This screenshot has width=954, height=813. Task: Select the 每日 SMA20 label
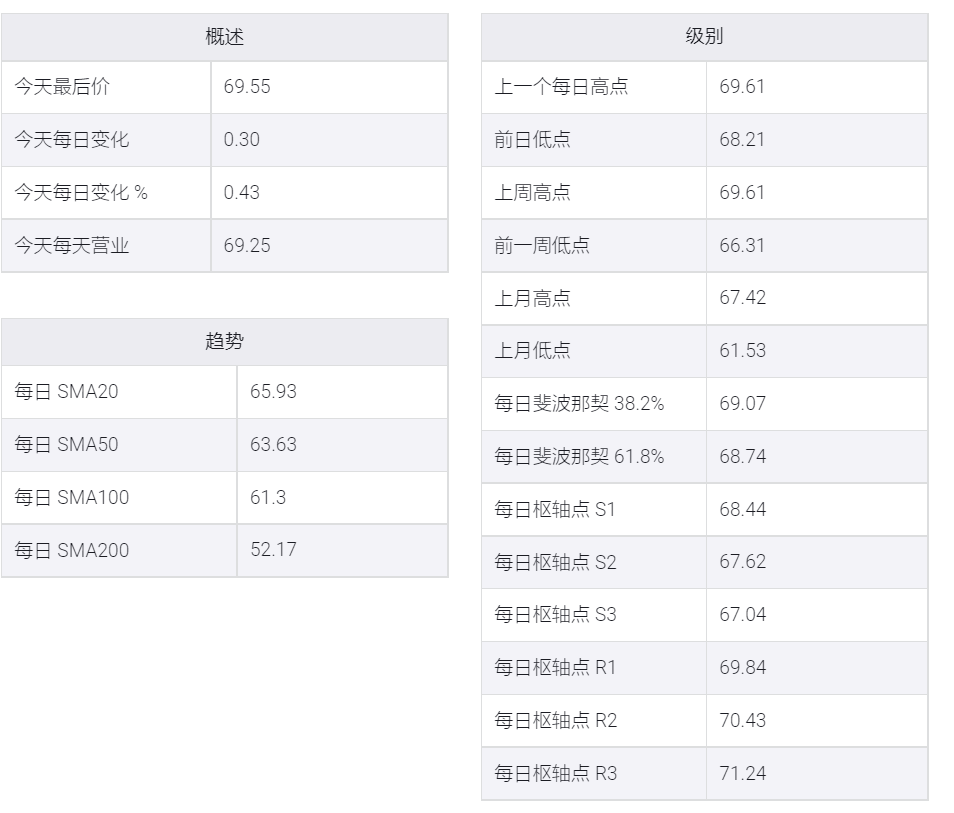[66, 391]
